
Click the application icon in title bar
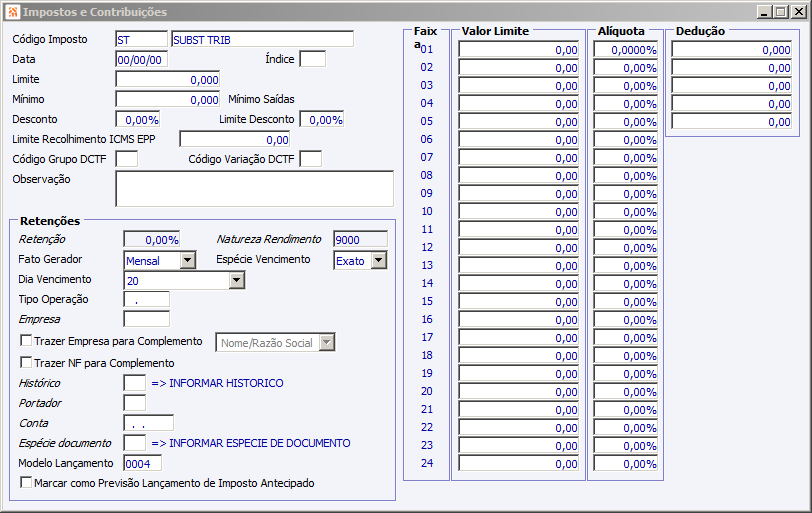tap(12, 11)
